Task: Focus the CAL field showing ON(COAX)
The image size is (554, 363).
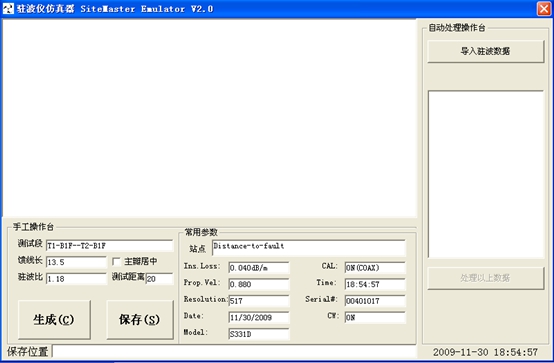Action: (x=375, y=268)
